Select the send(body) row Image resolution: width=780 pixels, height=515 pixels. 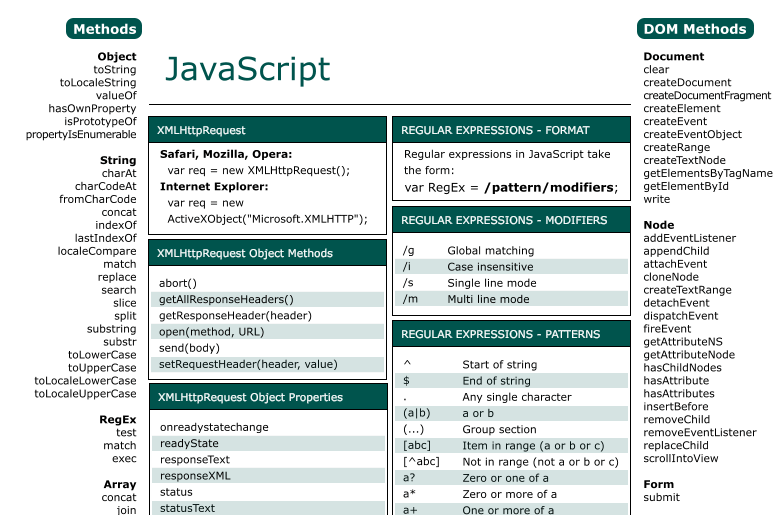click(x=268, y=348)
